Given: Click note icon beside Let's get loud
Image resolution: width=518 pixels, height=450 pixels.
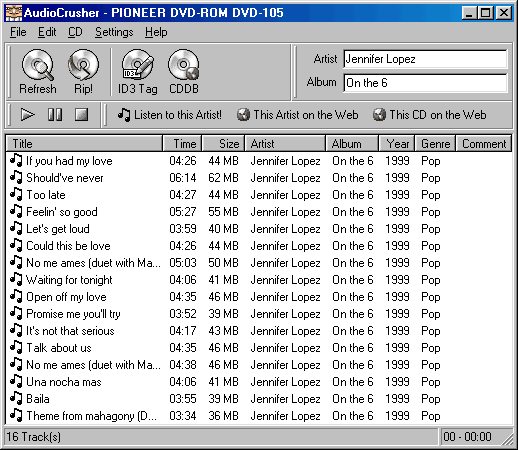Looking at the screenshot, I should [x=16, y=228].
